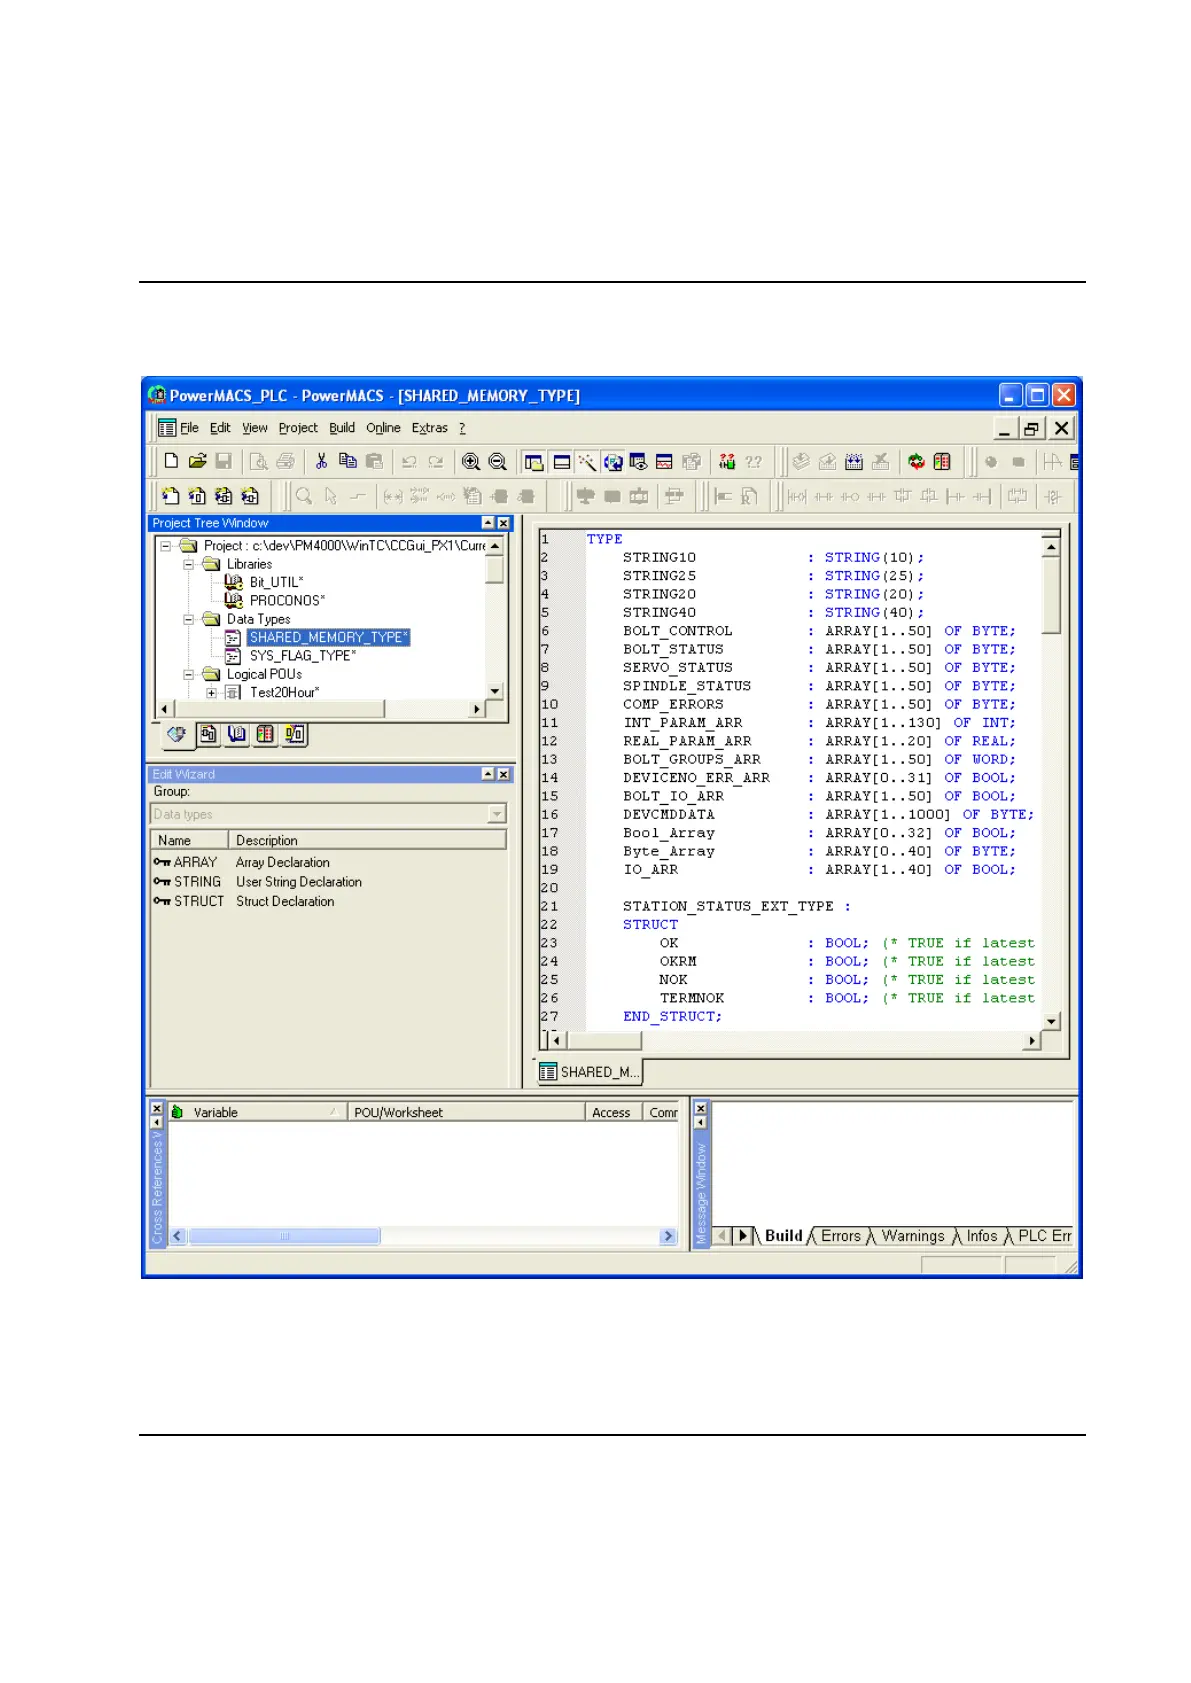Click the PowerMACS application icon in title bar
Image resolution: width=1191 pixels, height=1683 pixels.
(x=157, y=395)
